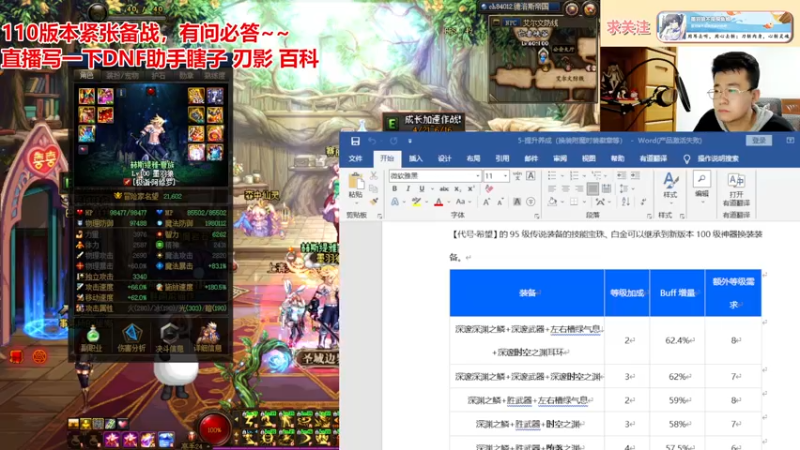Toggle Center paragraph alignment
The width and height of the screenshot is (800, 450).
[565, 189]
